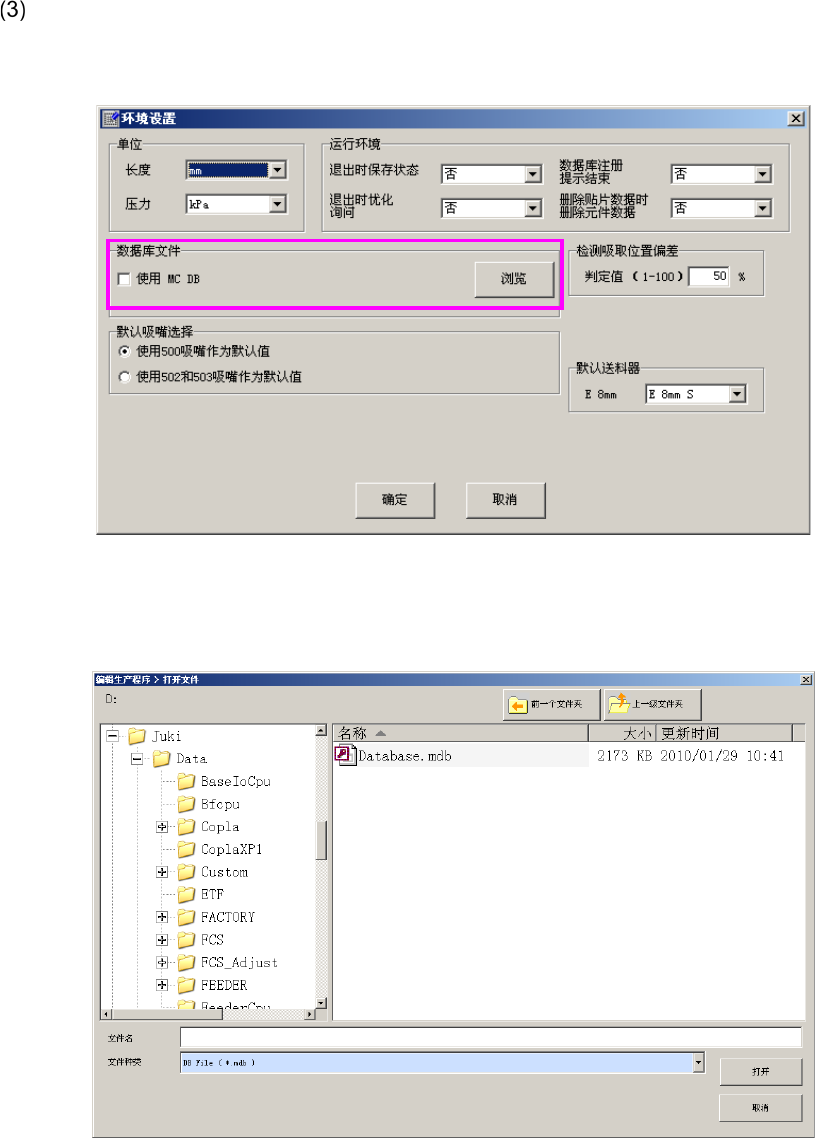Viewport: 815px width, 1138px height.
Task: Click the 环境设置 title bar icon
Action: [110, 118]
